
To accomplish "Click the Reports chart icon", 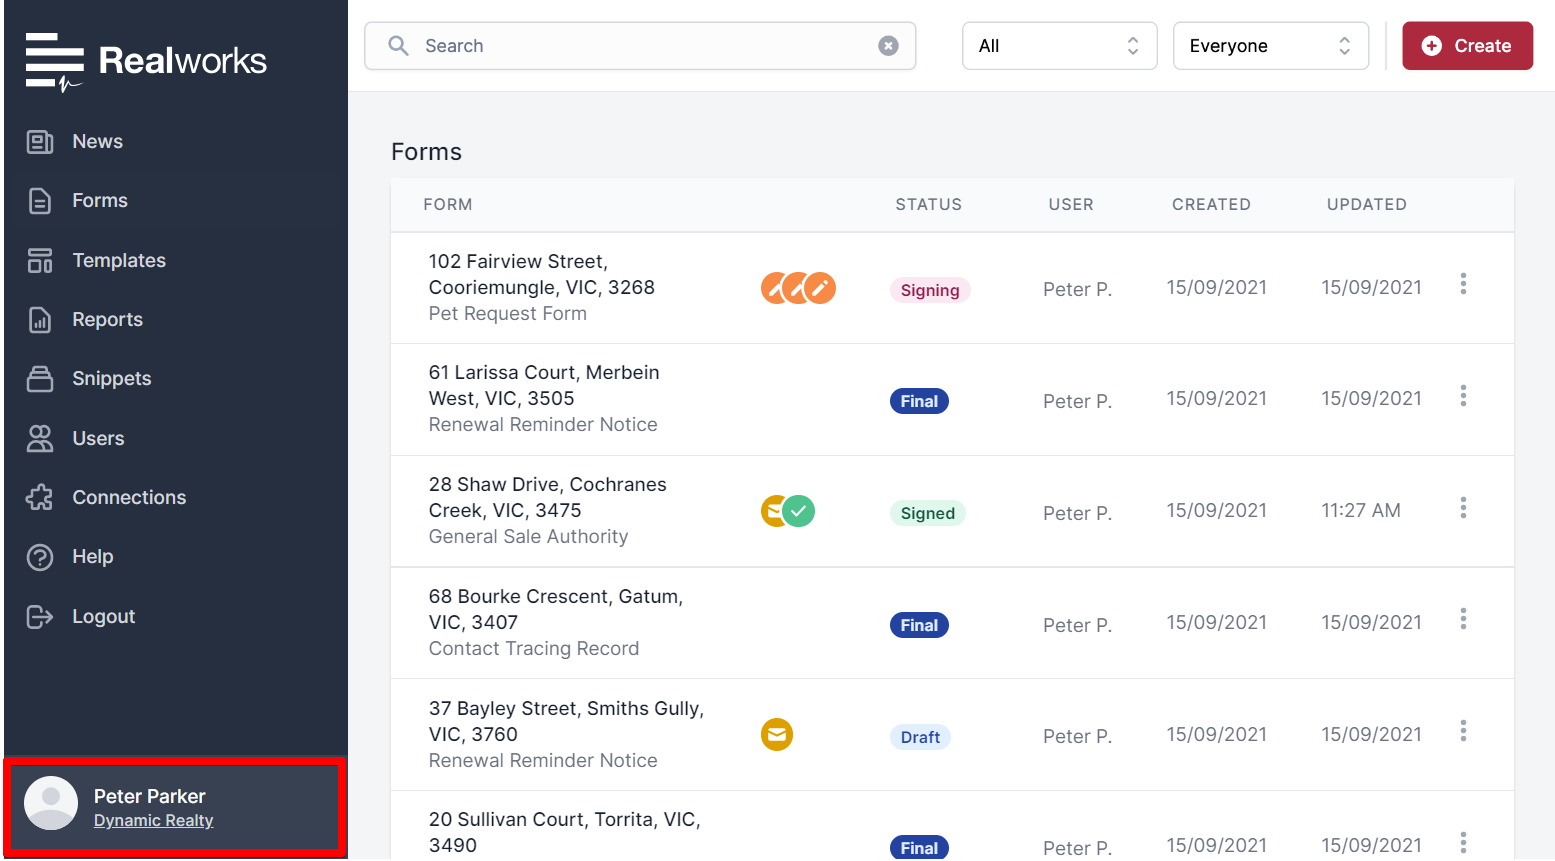I will pyautogui.click(x=40, y=320).
